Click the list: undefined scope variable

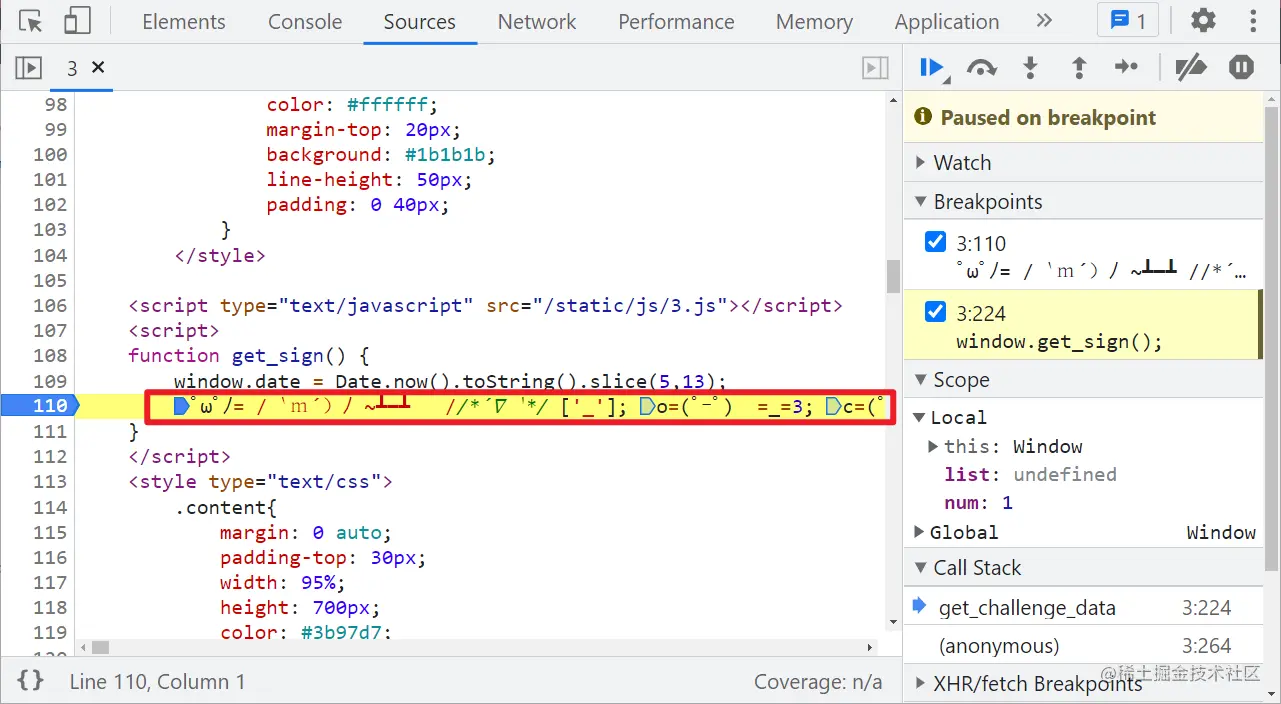pyautogui.click(x=1030, y=474)
